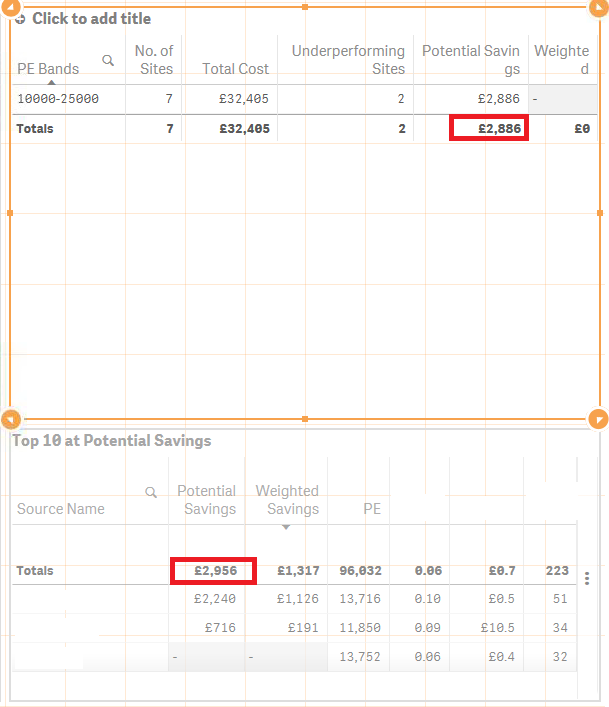Click Potential Savings header in top table
This screenshot has height=707, width=609.
tap(471, 60)
